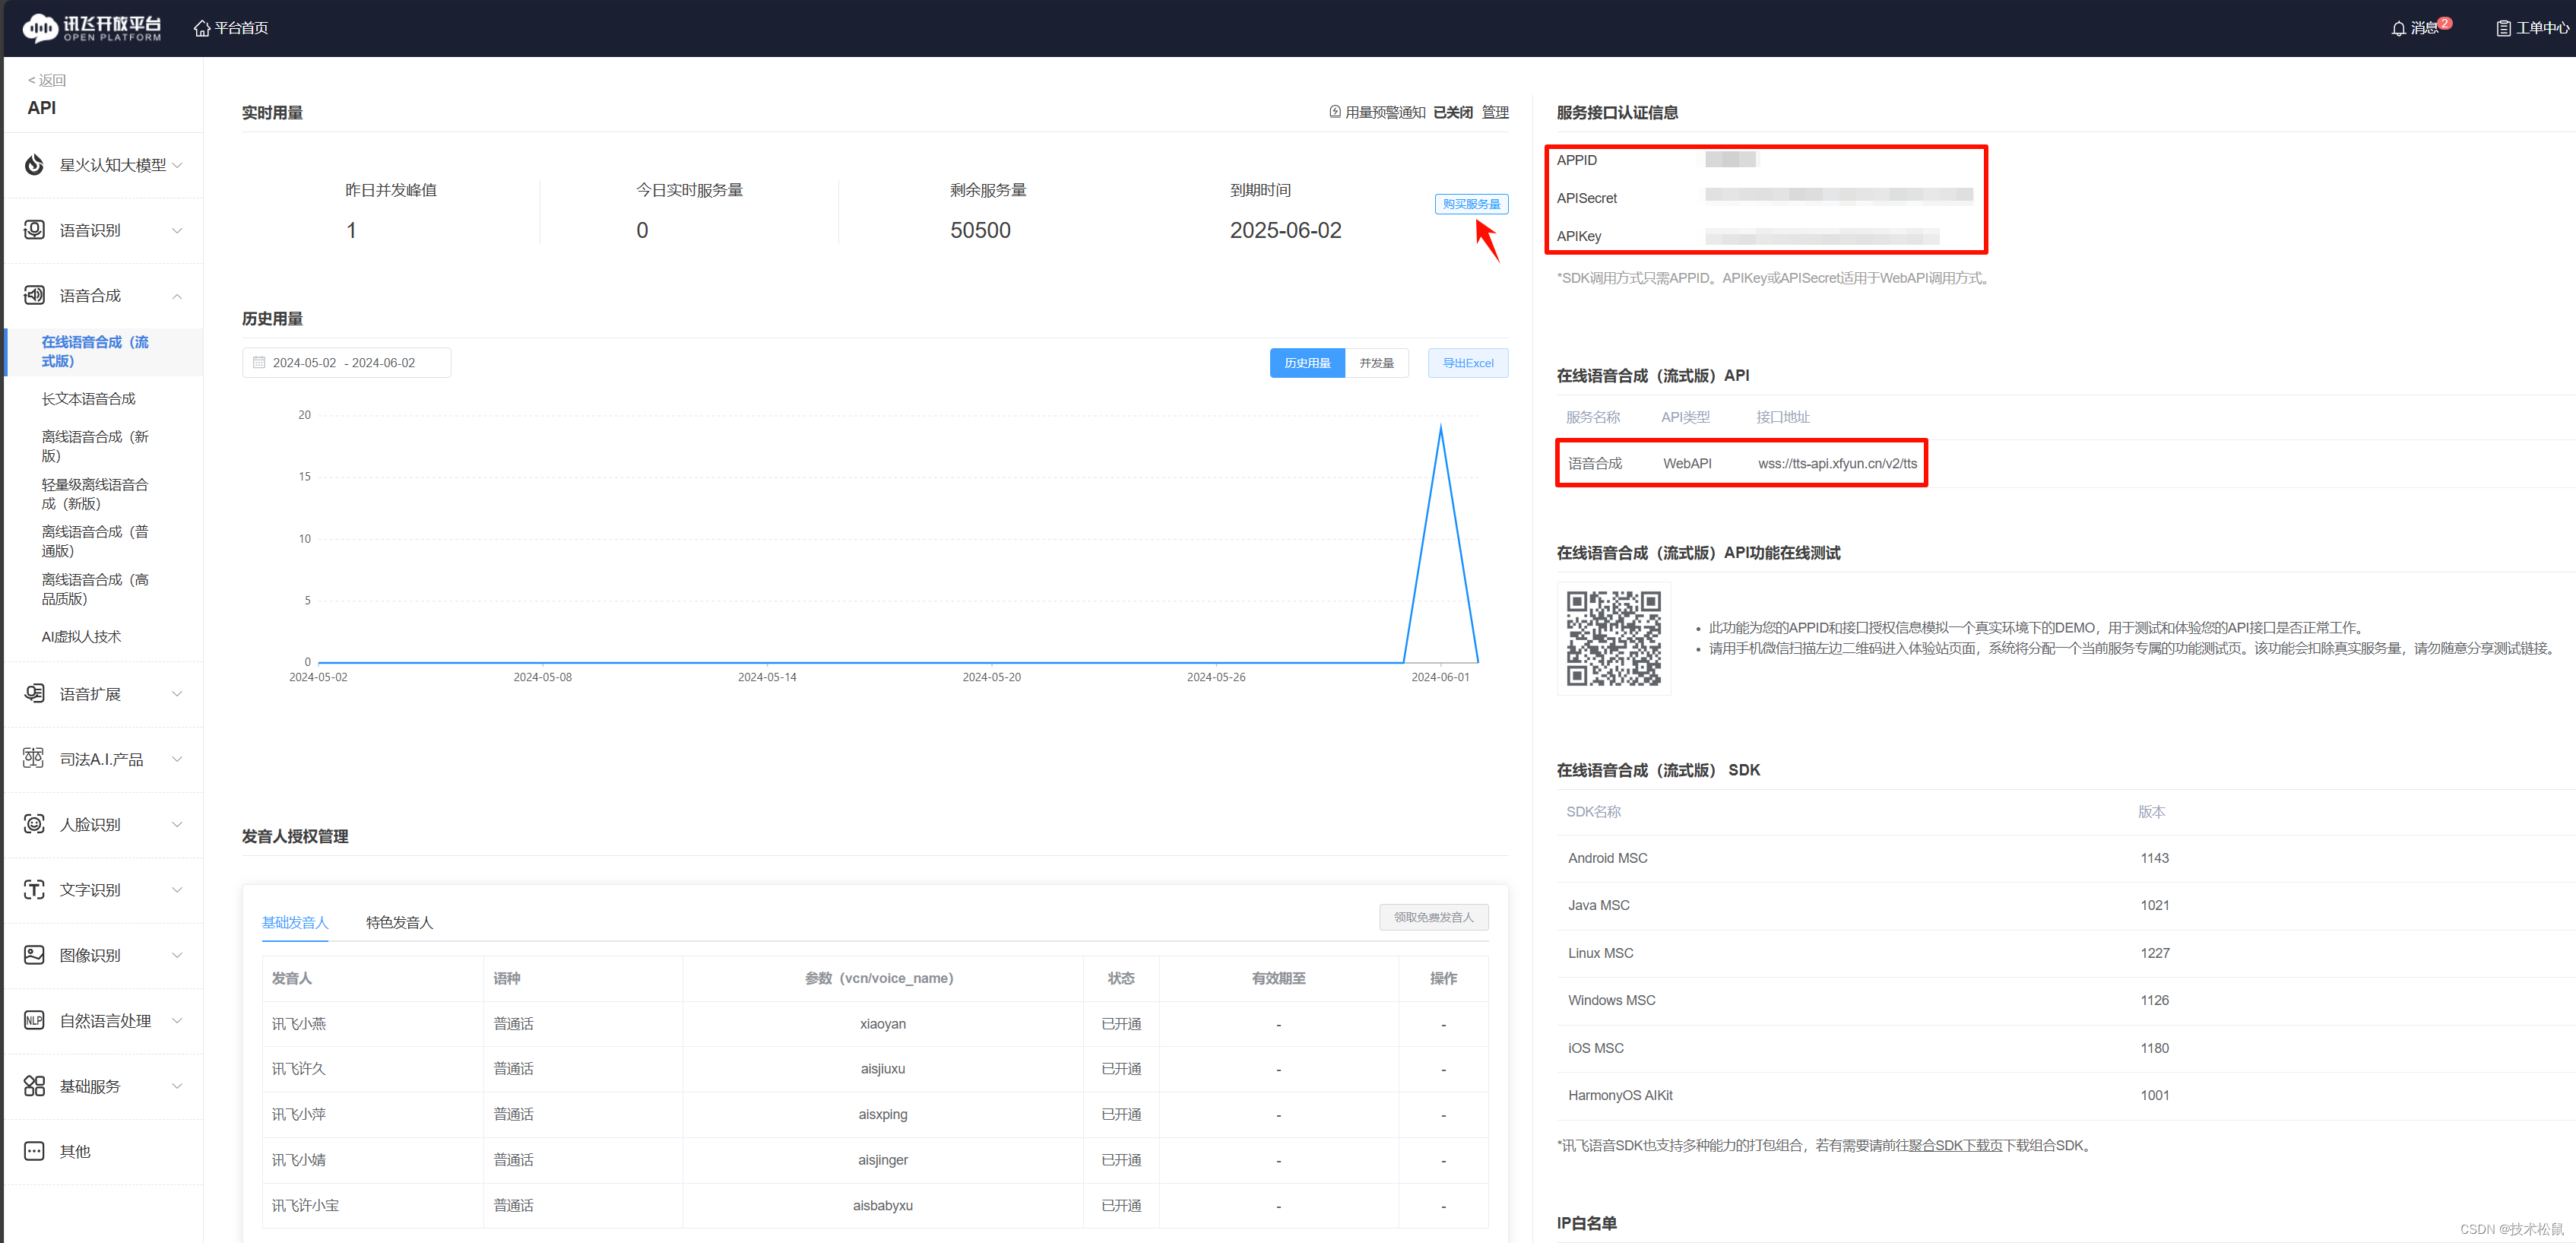
Task: Click the text recognition sidebar icon
Action: pos(34,889)
